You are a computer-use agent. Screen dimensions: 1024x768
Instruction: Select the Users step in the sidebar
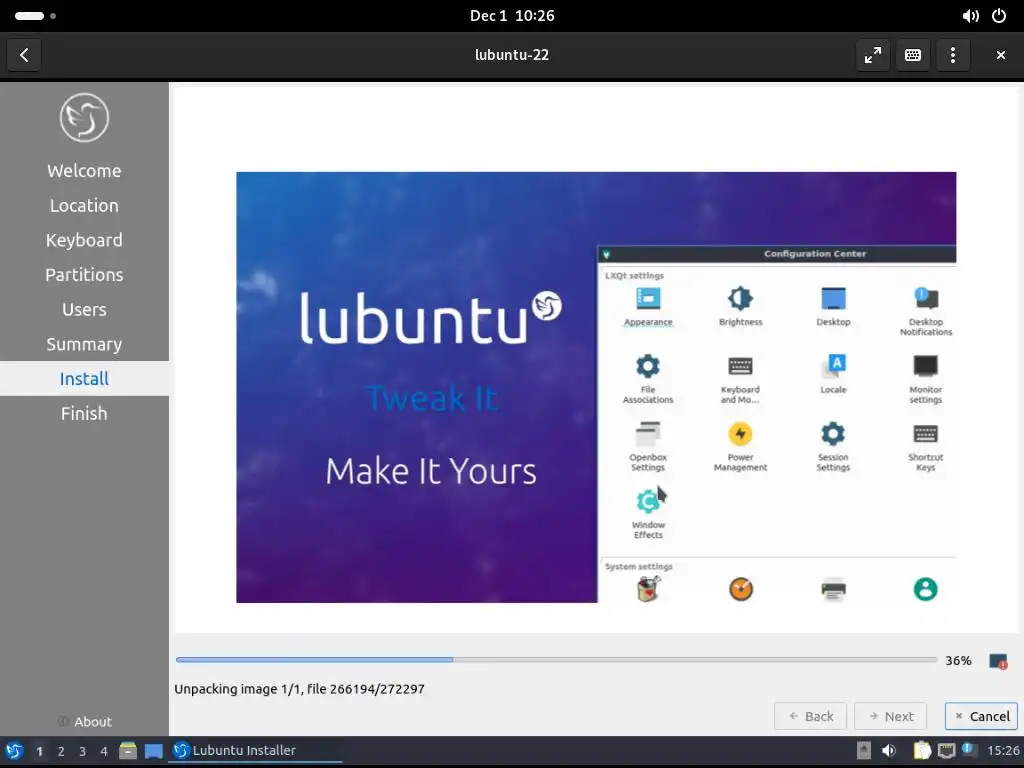click(84, 309)
